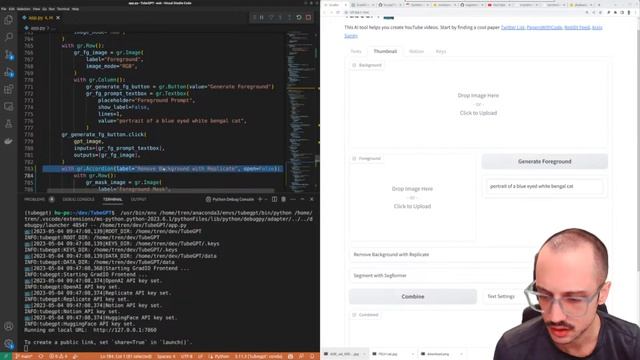Click the Foreground image upload area
Image resolution: width=640 pixels, height=360 pixels.
point(412,198)
